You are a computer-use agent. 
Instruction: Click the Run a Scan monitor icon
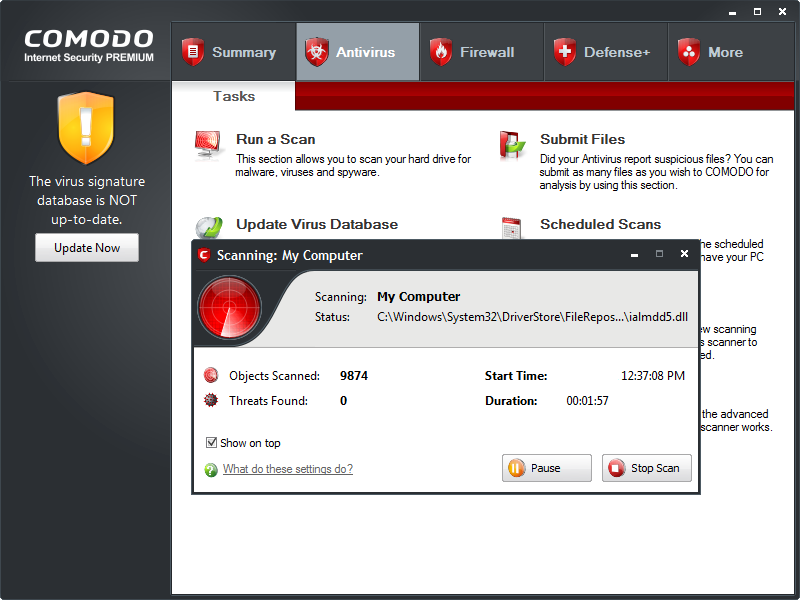coord(209,146)
